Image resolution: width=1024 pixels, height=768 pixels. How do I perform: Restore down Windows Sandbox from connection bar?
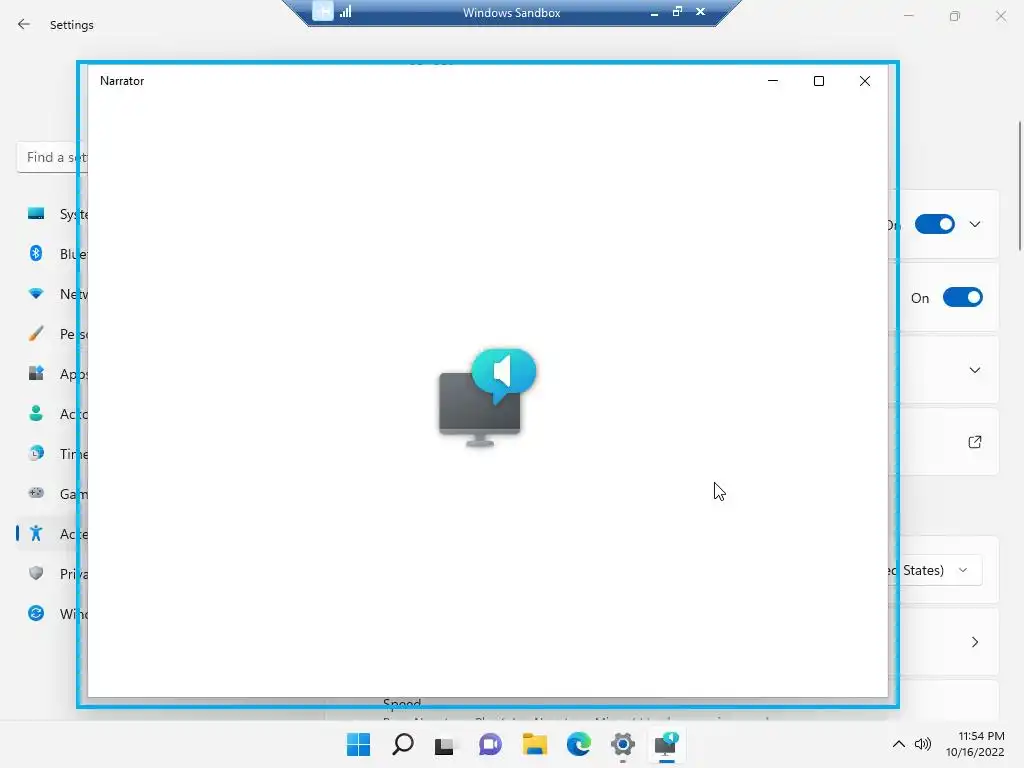pos(677,11)
